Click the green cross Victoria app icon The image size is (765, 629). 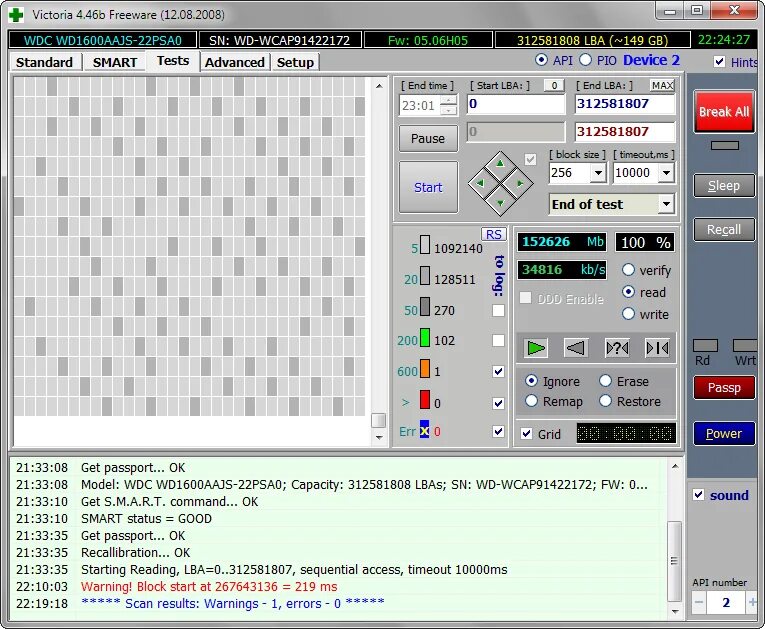(16, 15)
